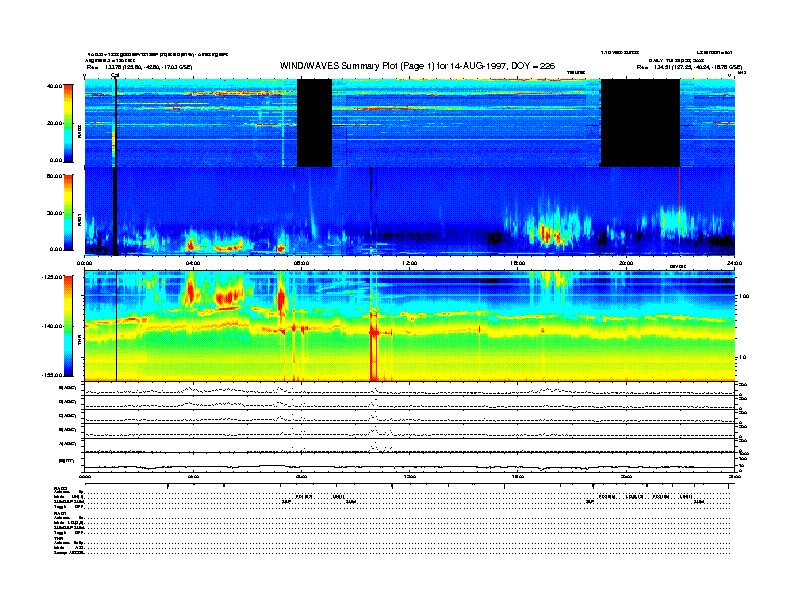Screen dimensions: 792x612
Task: Click 20:00 tick label under RAD1 spectrogram
Action: click(x=626, y=263)
